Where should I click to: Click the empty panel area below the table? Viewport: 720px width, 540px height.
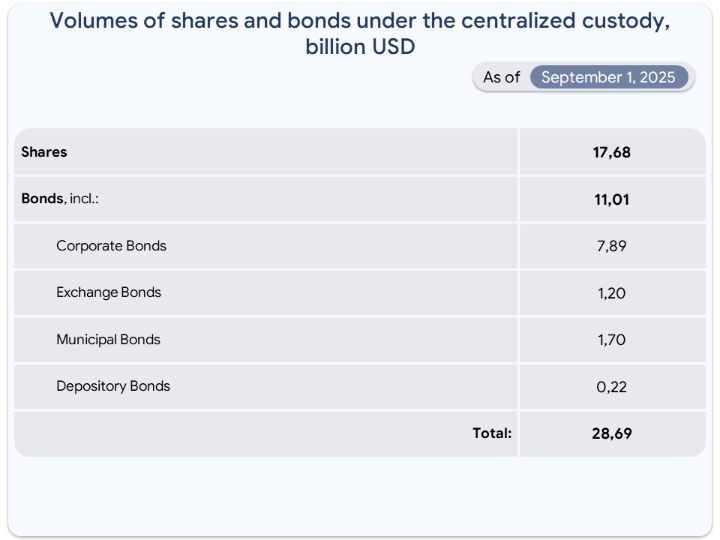click(x=360, y=495)
